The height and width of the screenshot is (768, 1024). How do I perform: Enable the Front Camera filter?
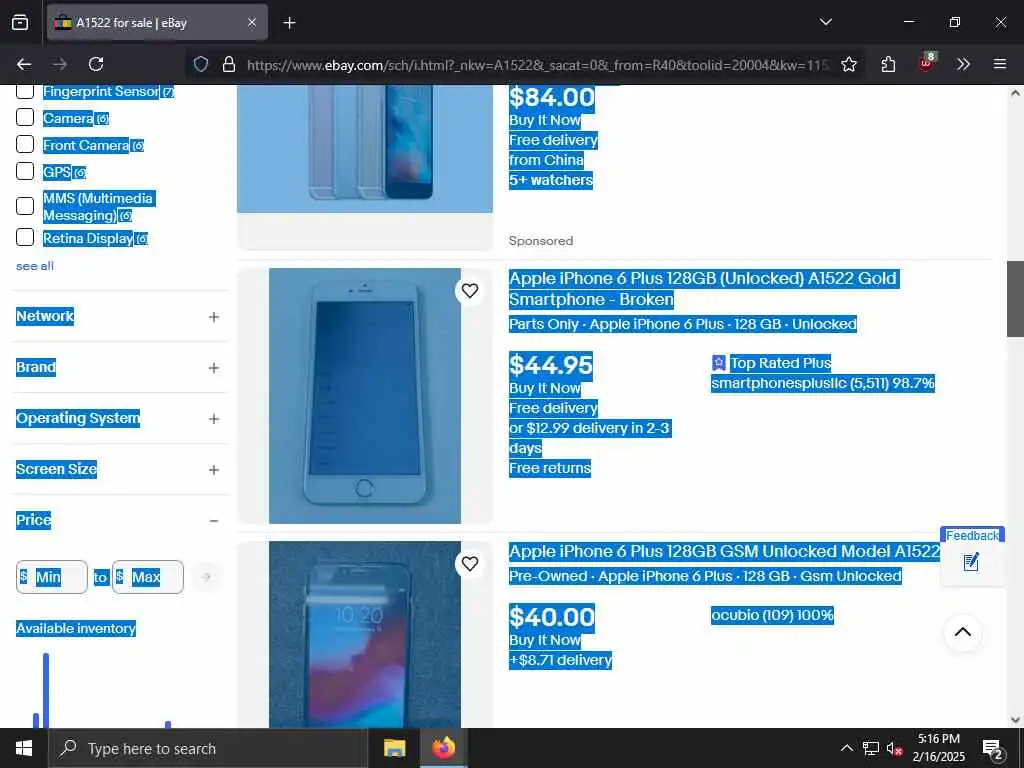click(x=25, y=144)
